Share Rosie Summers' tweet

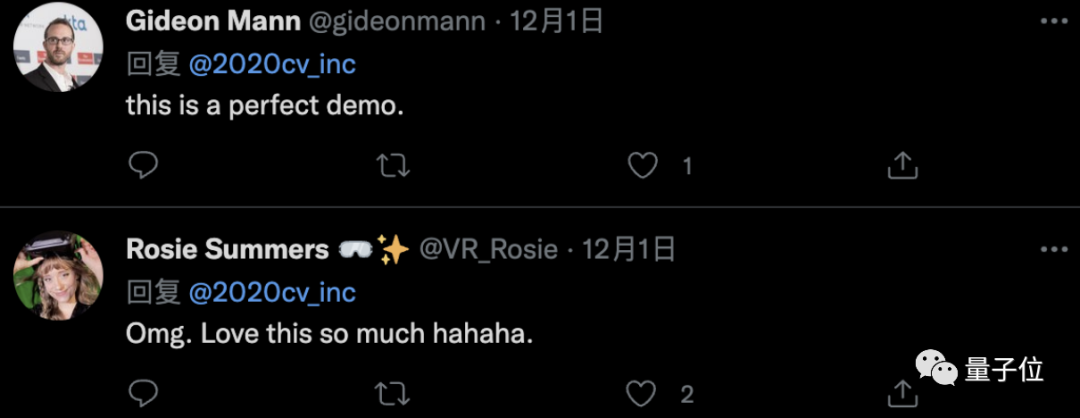coord(902,394)
